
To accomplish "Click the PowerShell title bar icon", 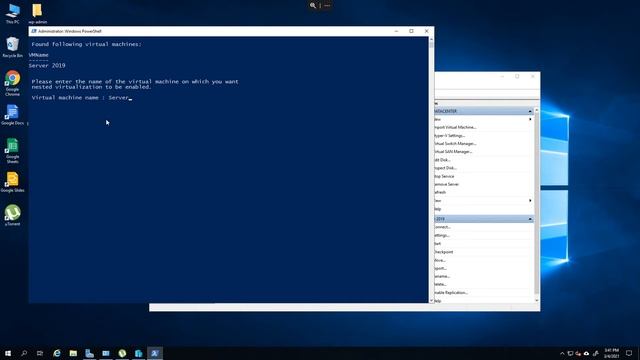I will (x=34, y=31).
